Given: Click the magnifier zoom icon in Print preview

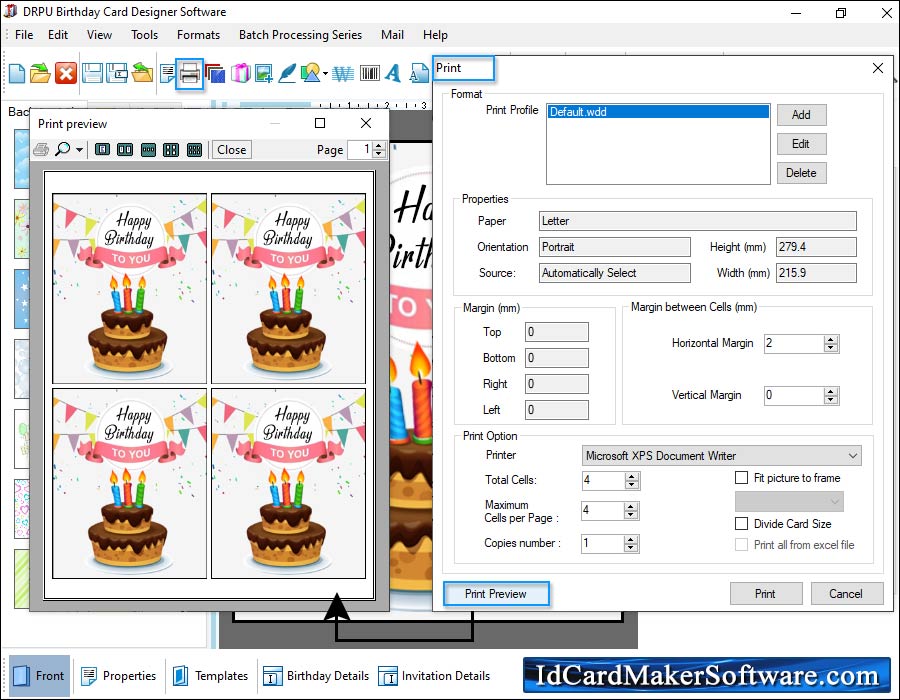Looking at the screenshot, I should coord(62,149).
